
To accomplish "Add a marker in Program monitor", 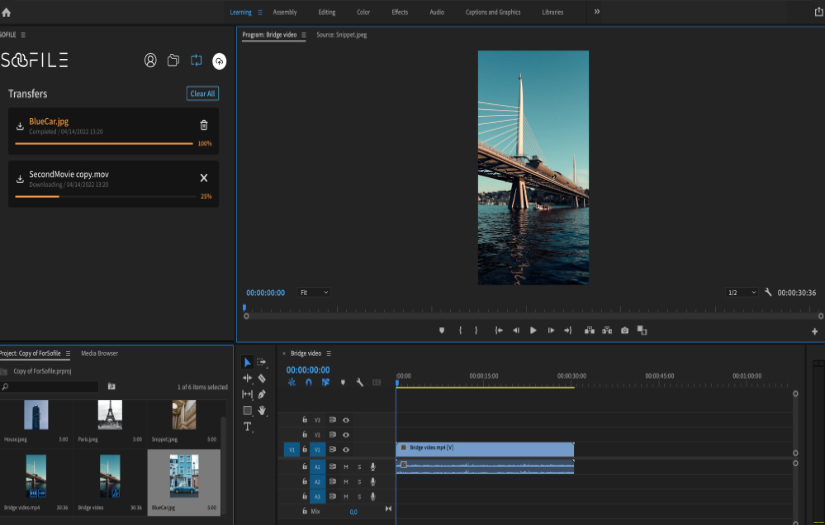I will coord(441,330).
